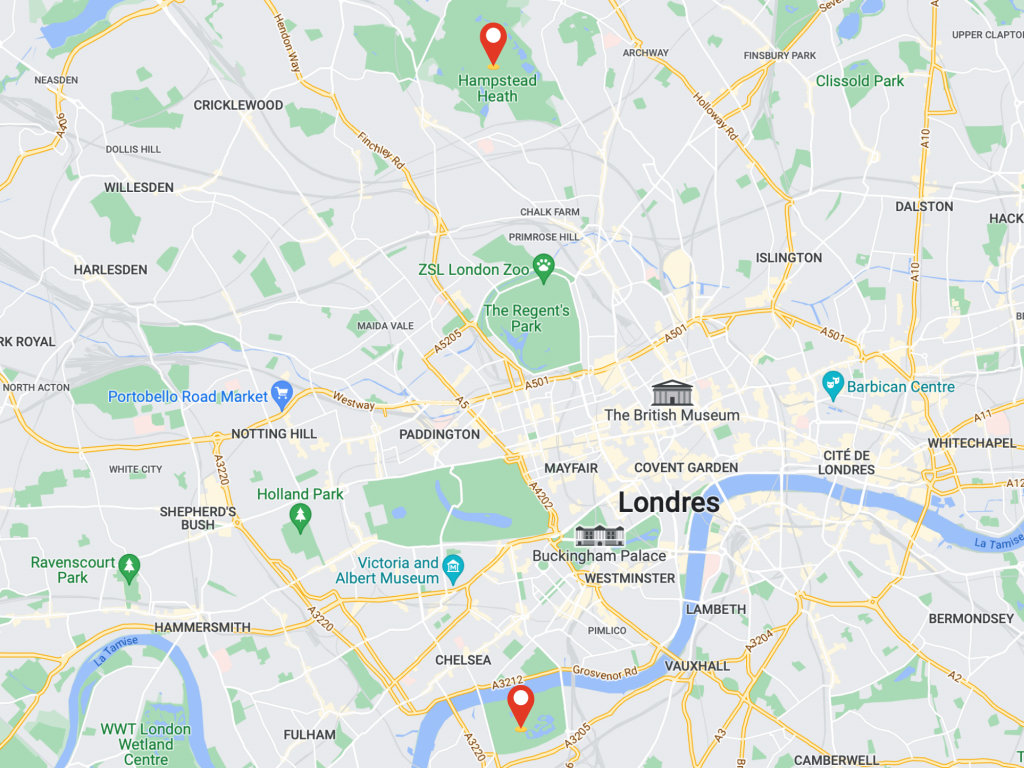Image resolution: width=1024 pixels, height=768 pixels.
Task: Open the Hampstead Heath place label
Action: (497, 88)
